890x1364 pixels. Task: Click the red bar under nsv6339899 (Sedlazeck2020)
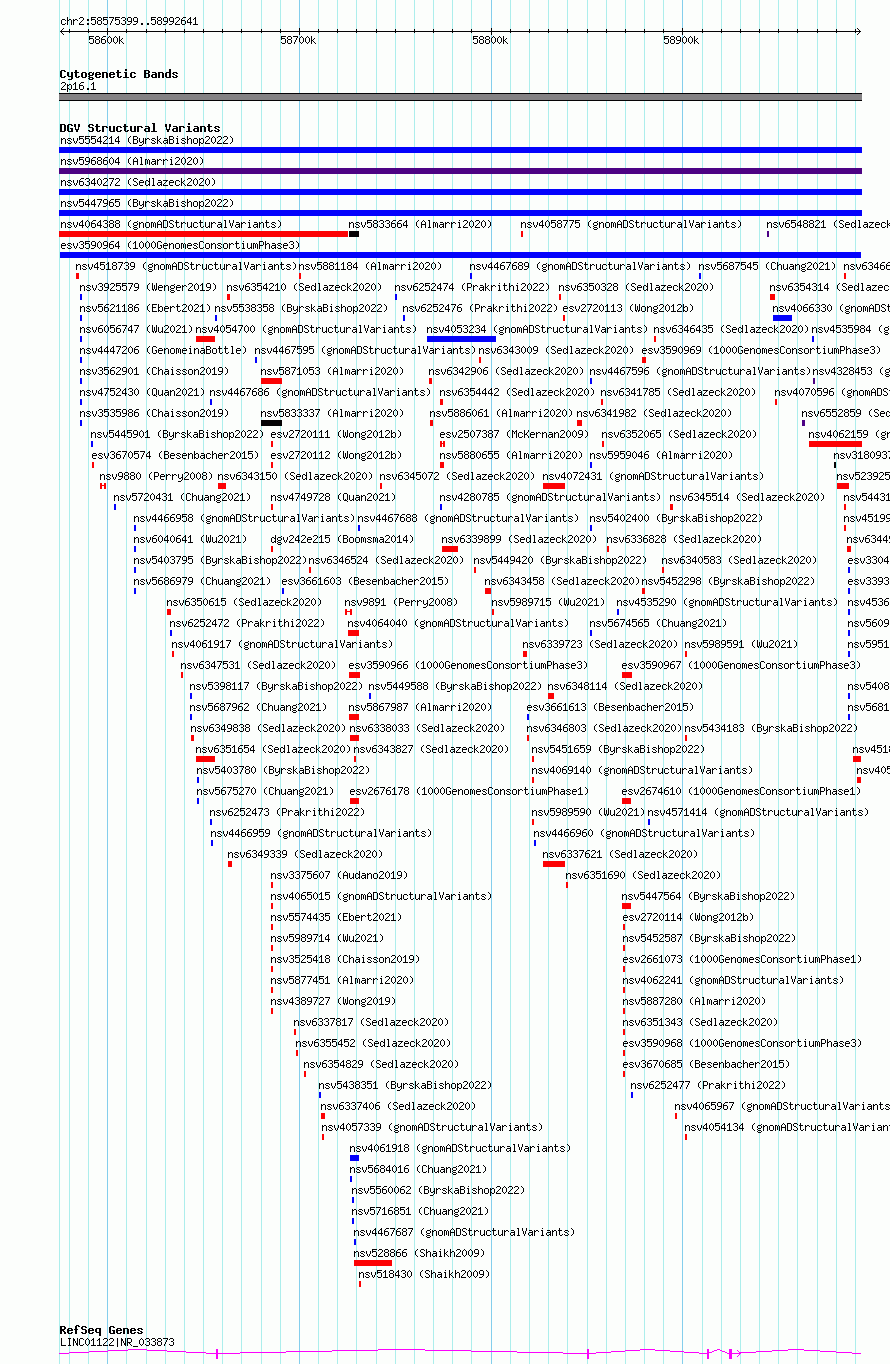450,549
